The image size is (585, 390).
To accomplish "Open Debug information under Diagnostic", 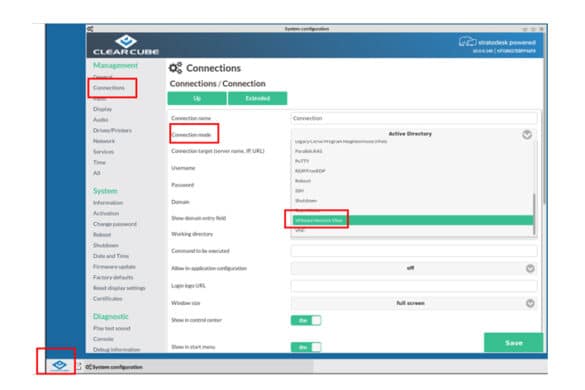I will tap(116, 349).
